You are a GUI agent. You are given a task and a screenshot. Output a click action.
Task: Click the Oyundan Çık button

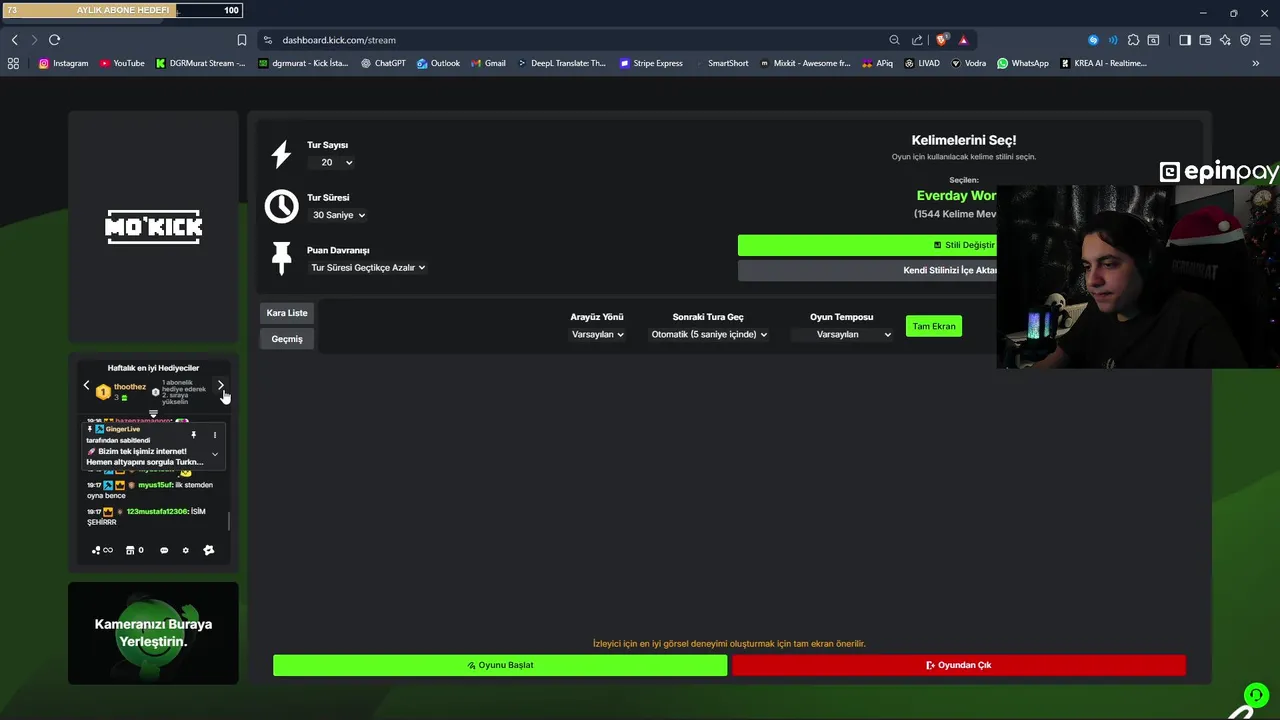click(x=959, y=665)
